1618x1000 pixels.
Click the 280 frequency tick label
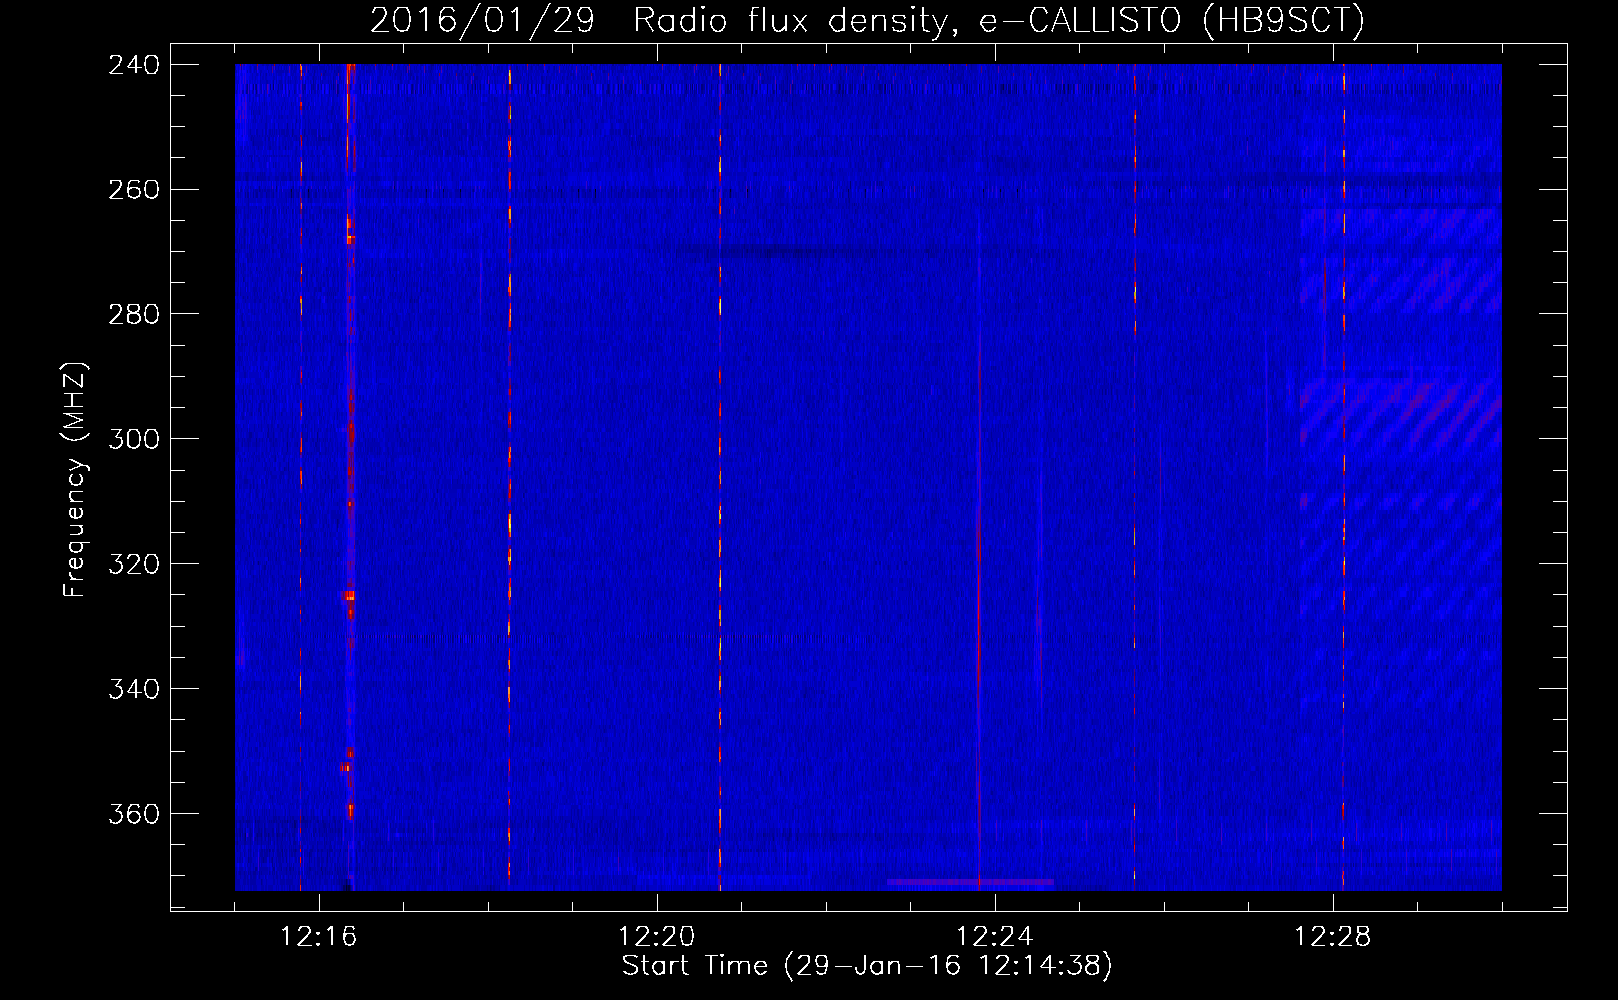coord(134,315)
